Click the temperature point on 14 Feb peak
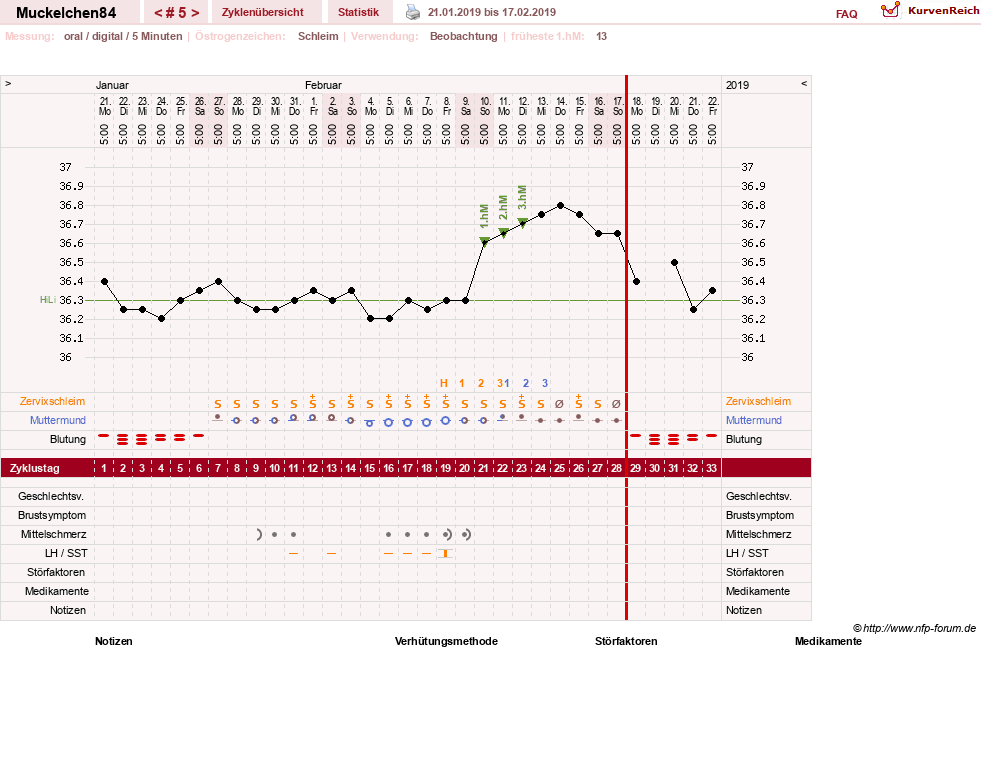This screenshot has height=760, width=981. [560, 205]
